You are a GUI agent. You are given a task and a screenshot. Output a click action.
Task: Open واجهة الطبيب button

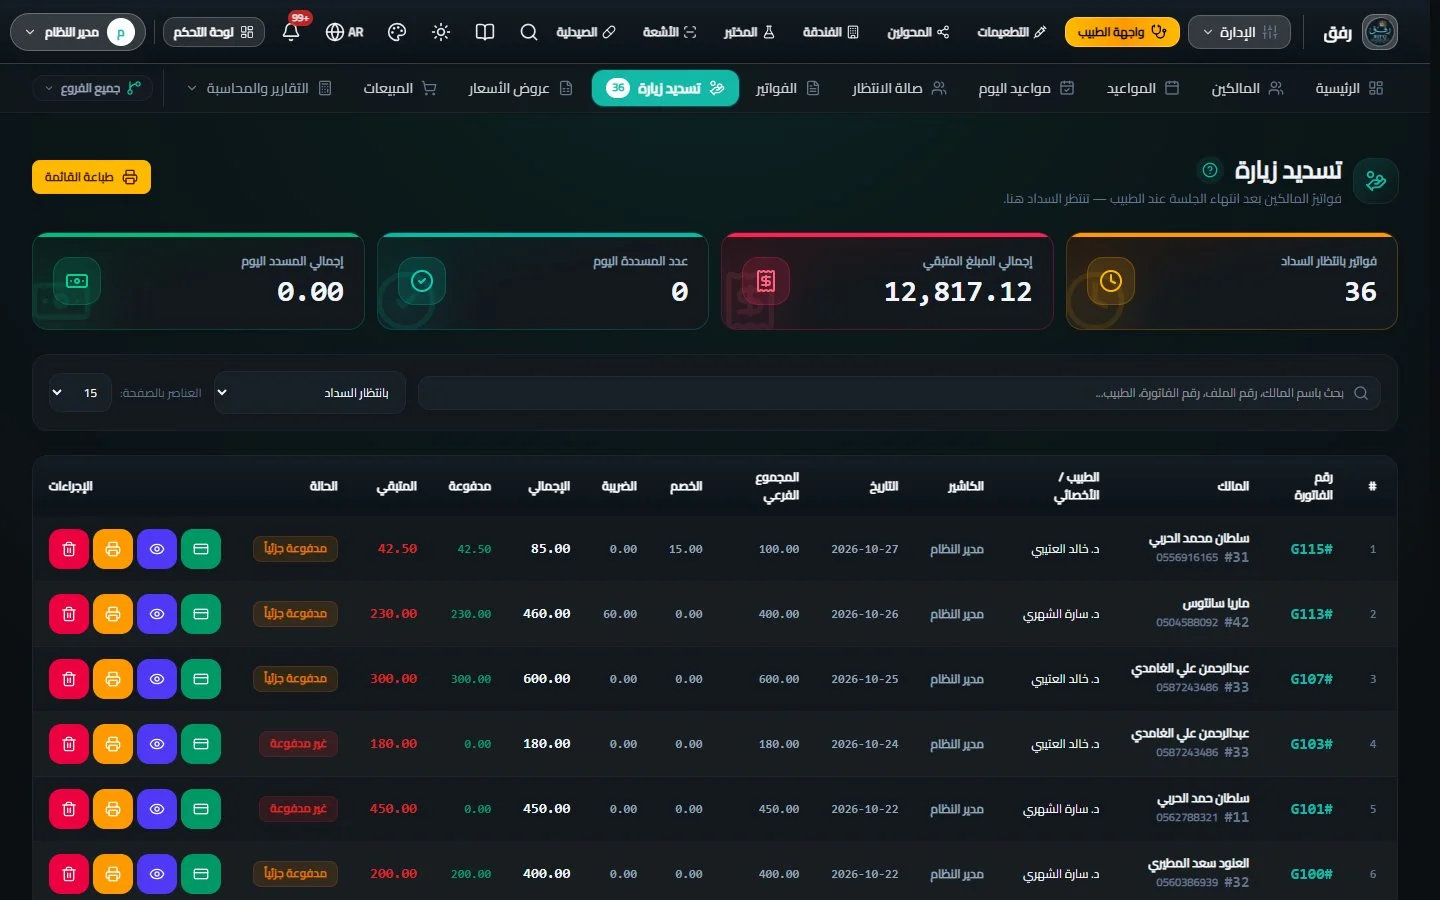1122,32
